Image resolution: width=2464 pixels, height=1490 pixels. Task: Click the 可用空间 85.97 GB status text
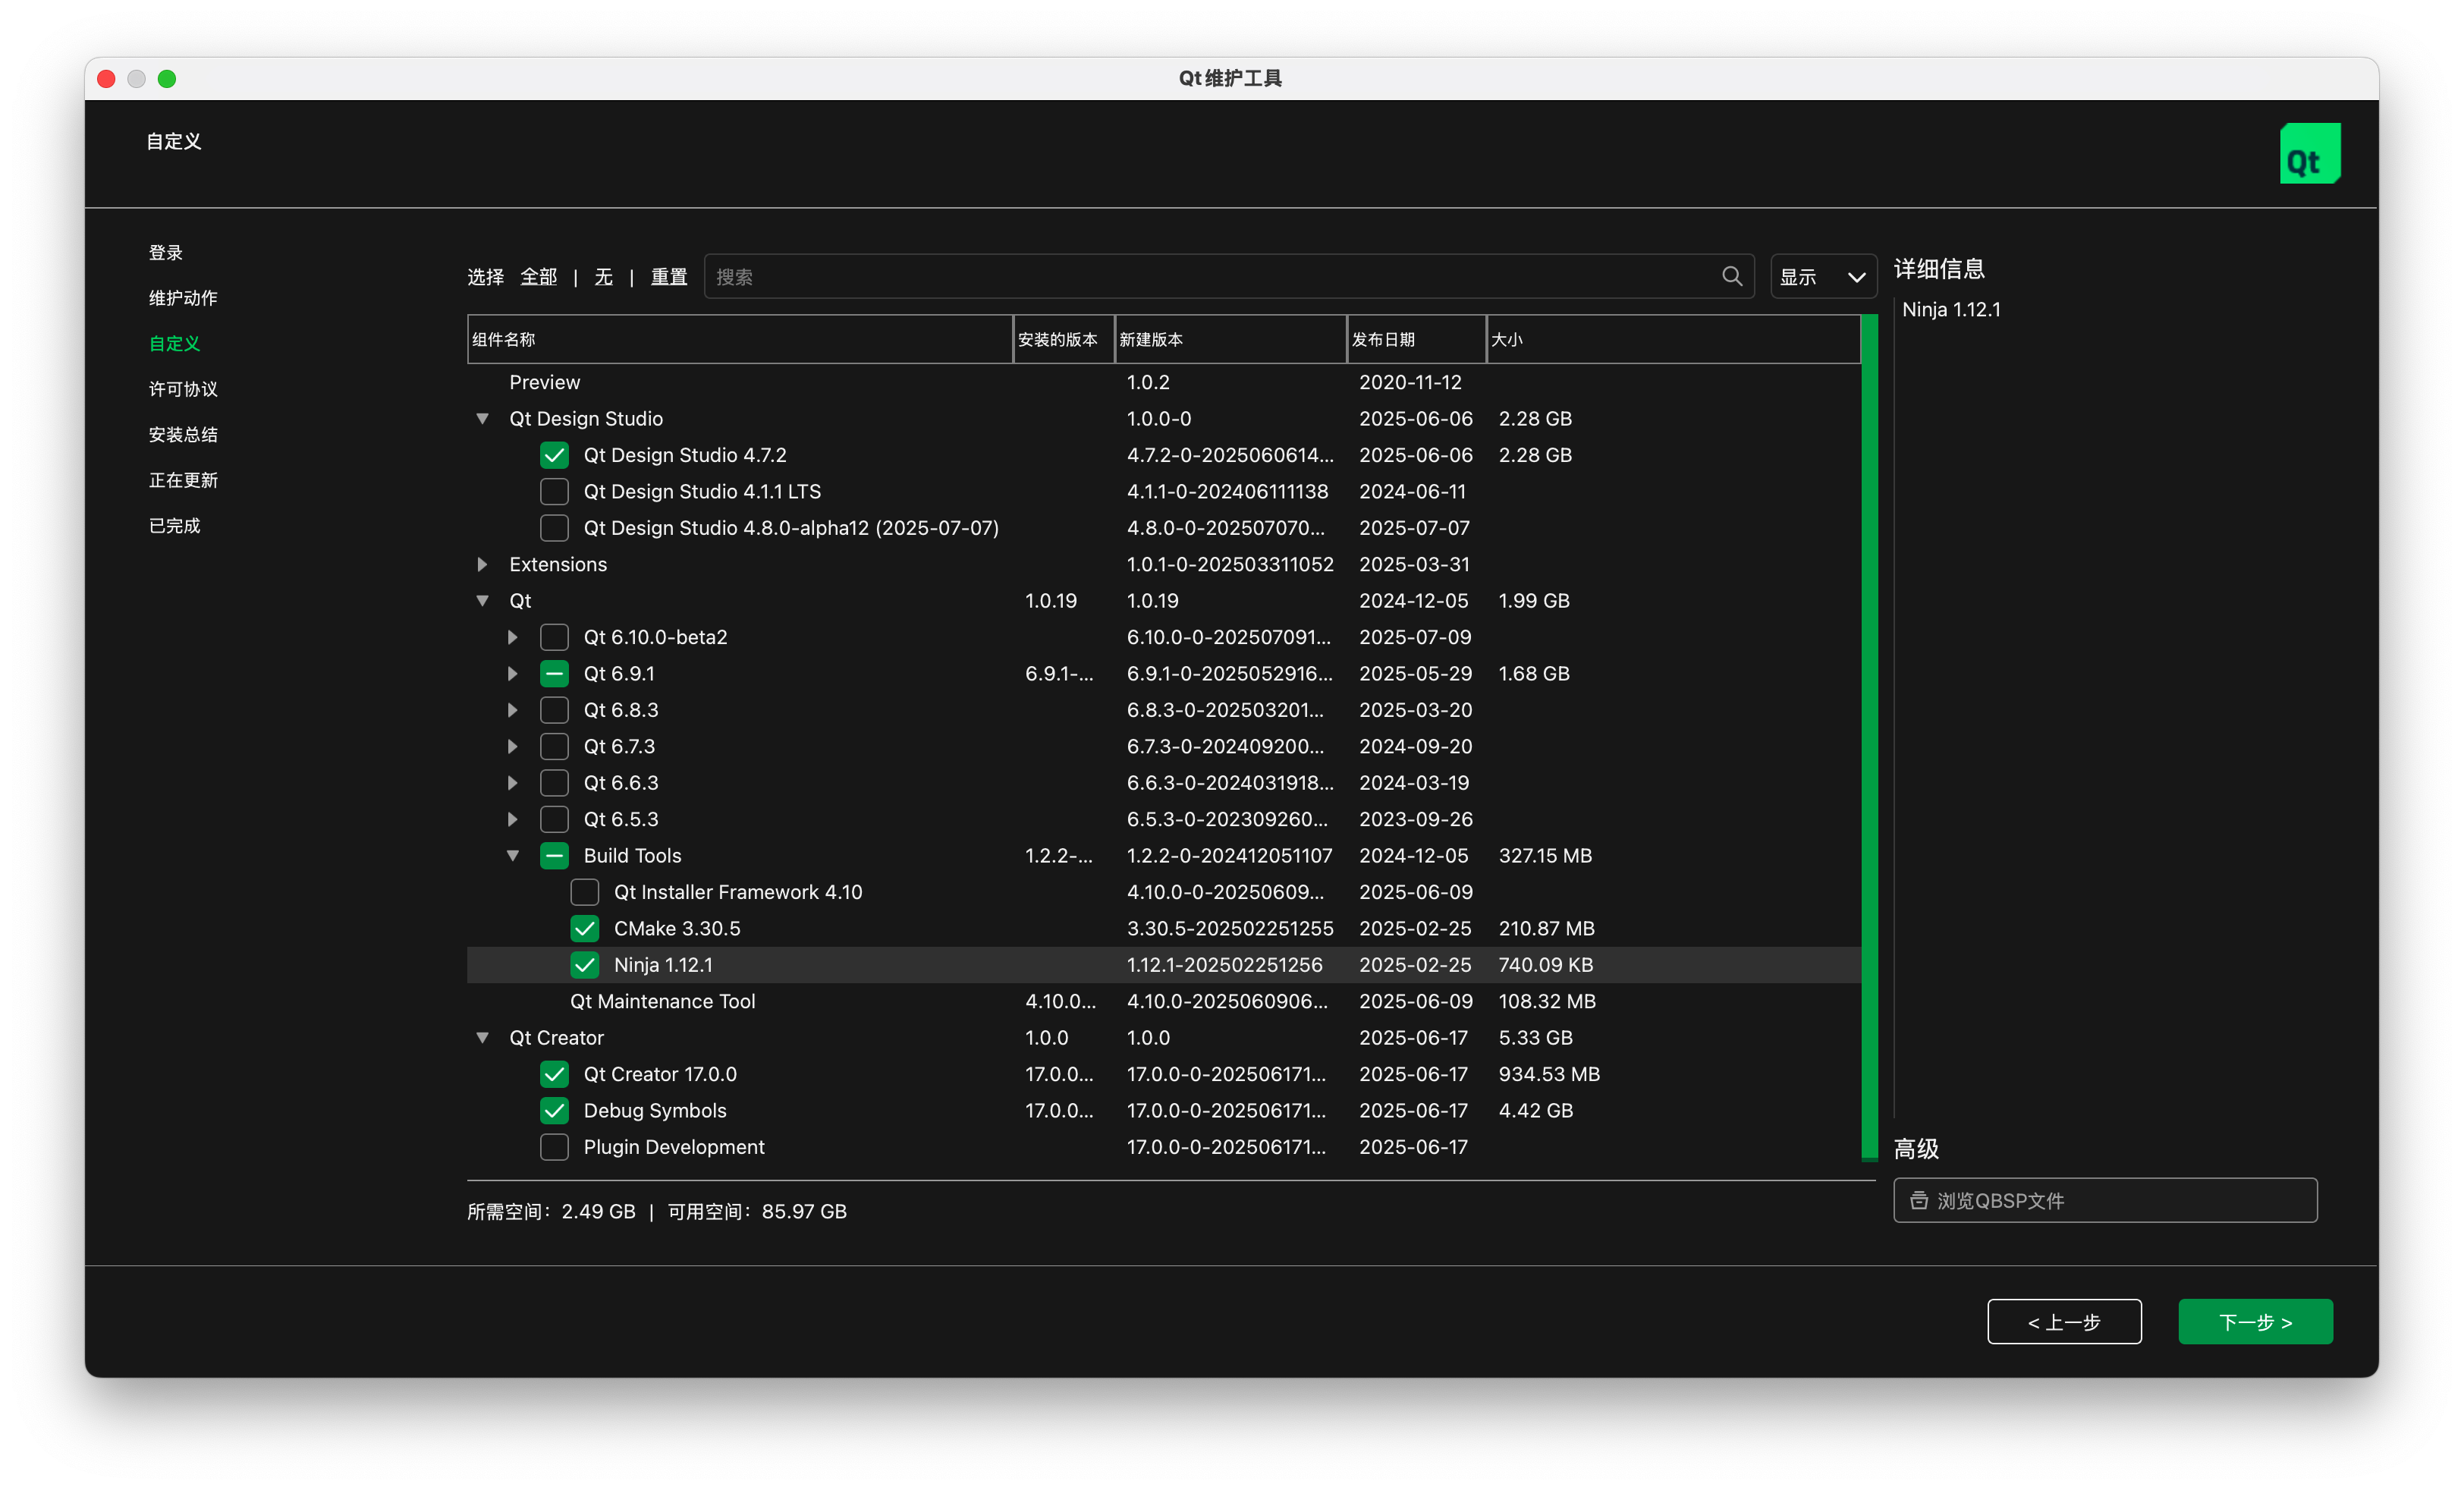coord(757,1211)
